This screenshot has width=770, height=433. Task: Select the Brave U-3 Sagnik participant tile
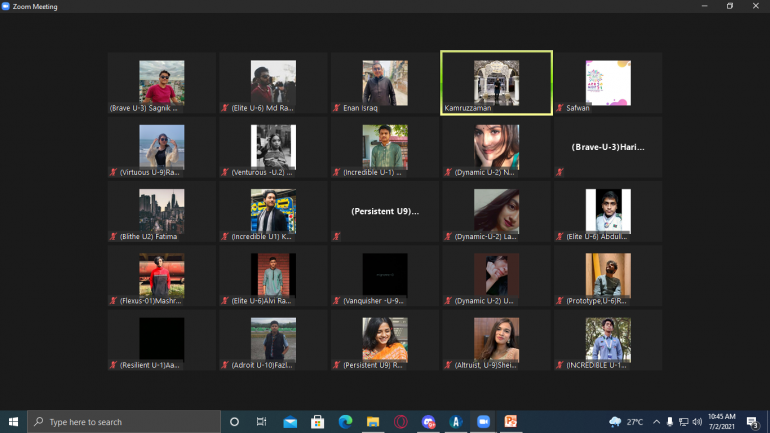[162, 83]
